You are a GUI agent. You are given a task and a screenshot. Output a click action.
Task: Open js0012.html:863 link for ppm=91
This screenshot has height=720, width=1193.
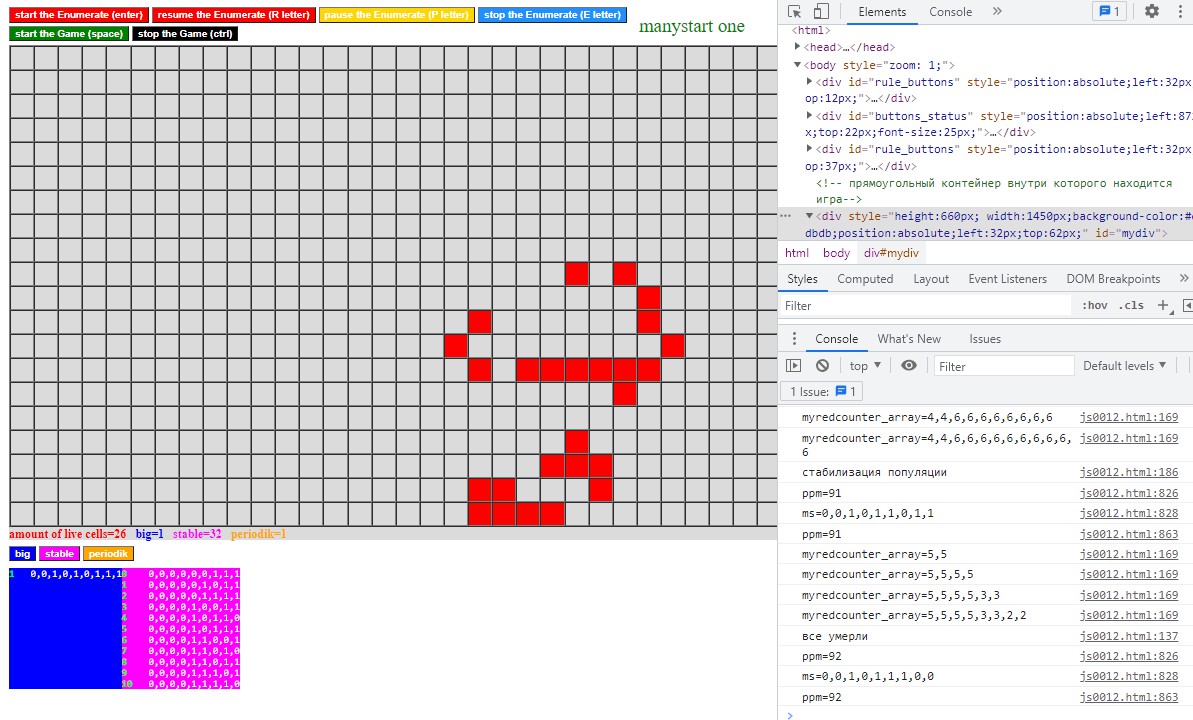click(1128, 534)
